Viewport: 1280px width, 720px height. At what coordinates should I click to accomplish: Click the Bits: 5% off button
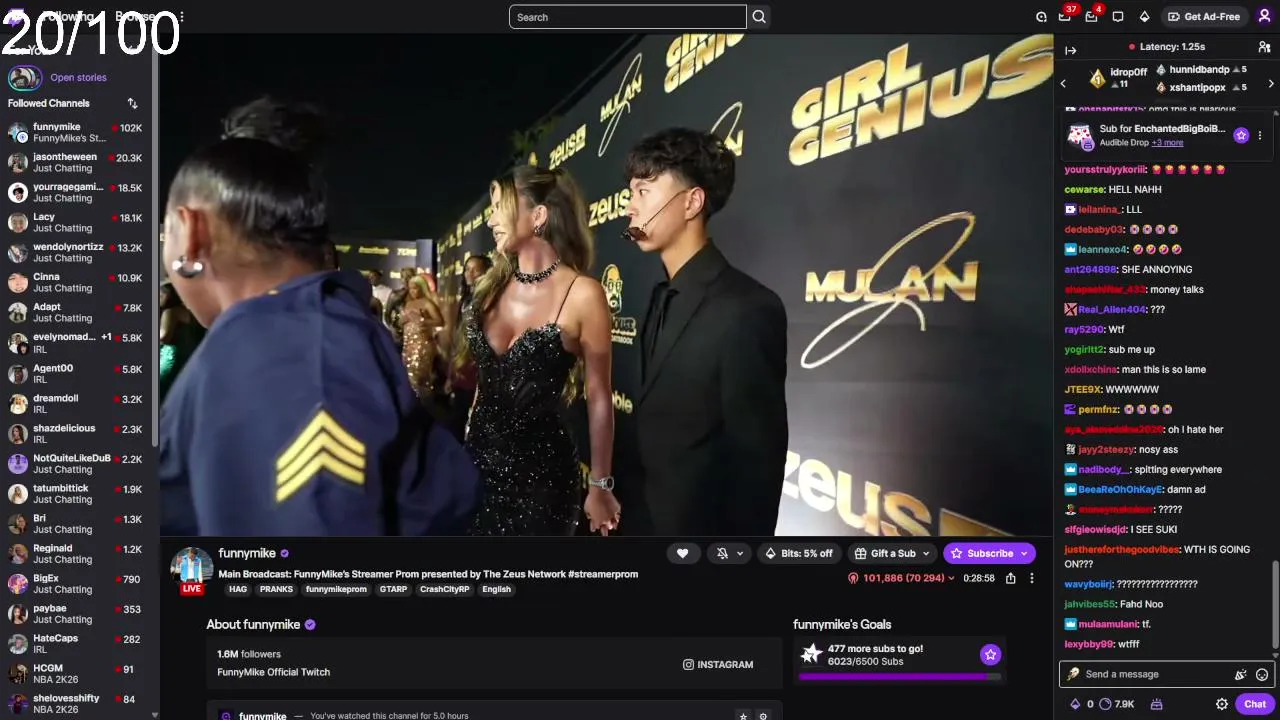798,553
